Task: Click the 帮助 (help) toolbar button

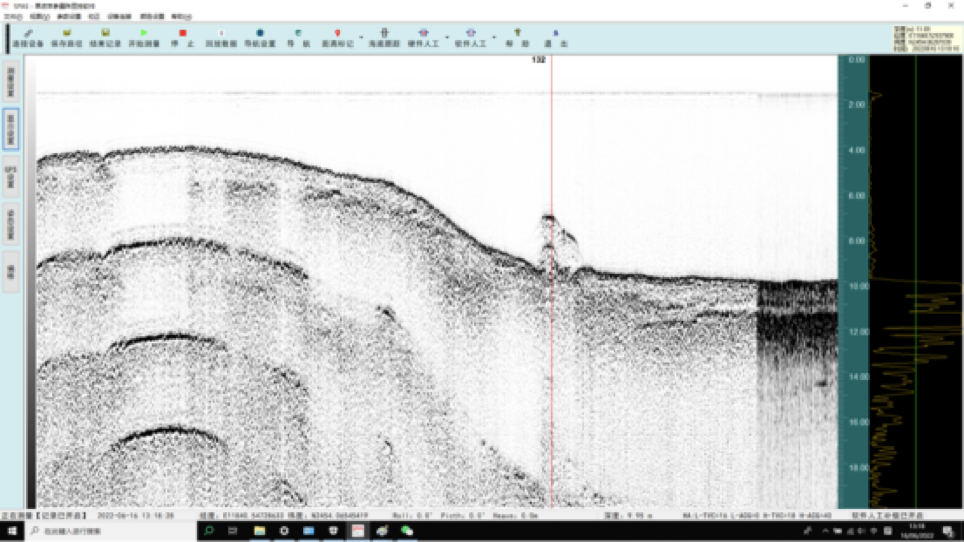Action: point(518,38)
